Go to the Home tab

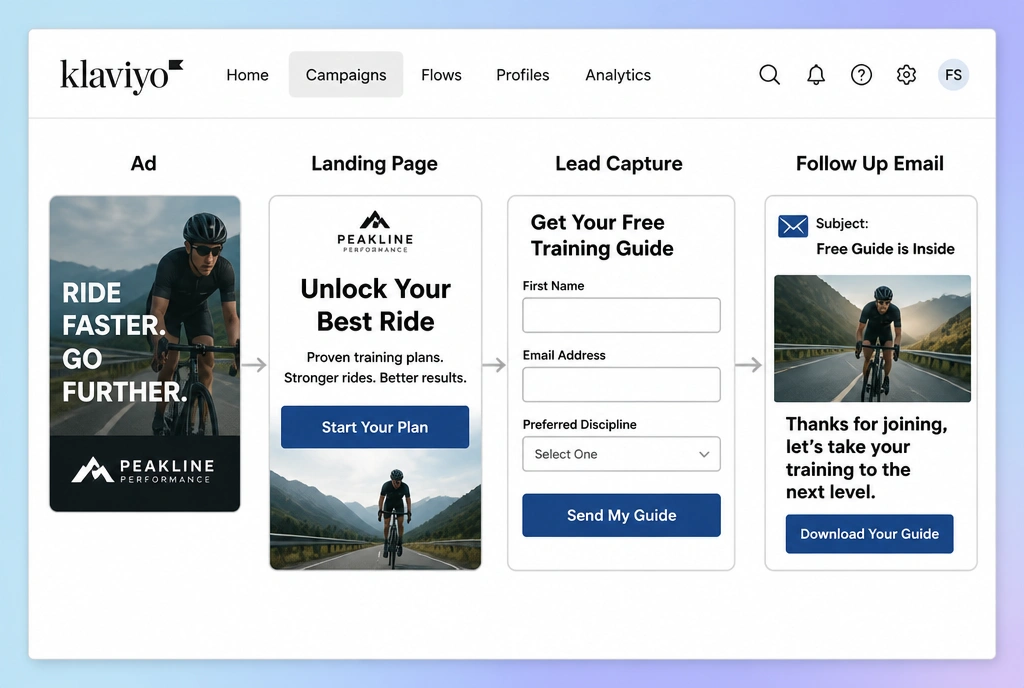(248, 75)
